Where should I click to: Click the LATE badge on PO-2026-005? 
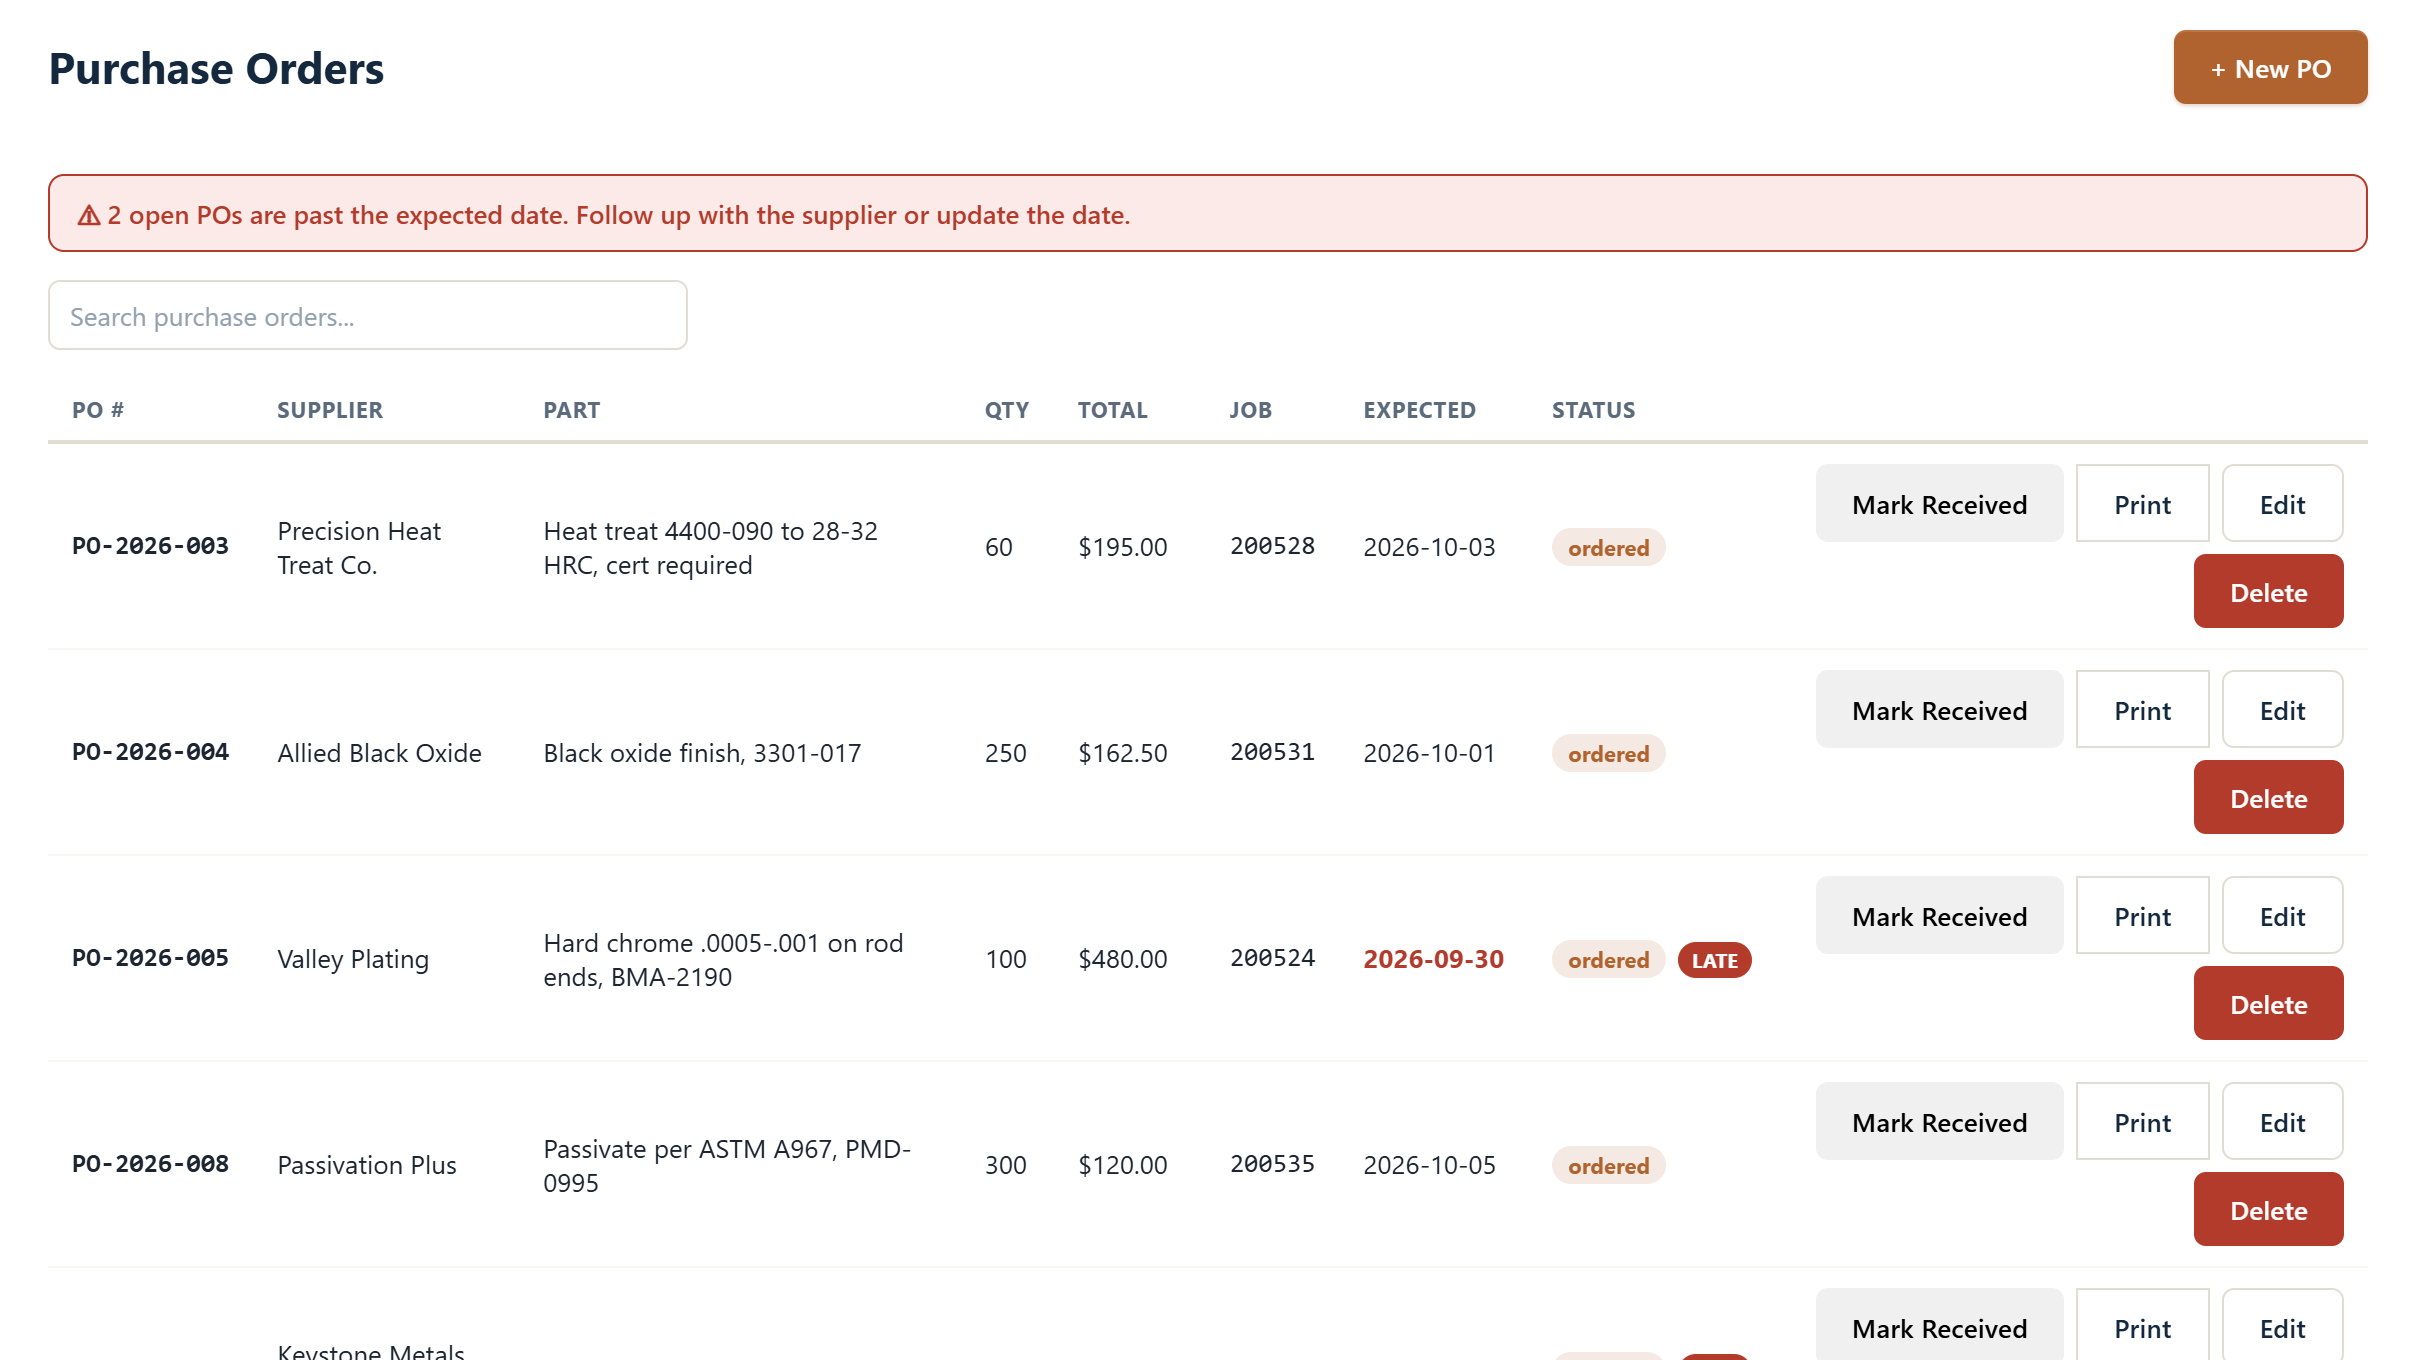1714,960
